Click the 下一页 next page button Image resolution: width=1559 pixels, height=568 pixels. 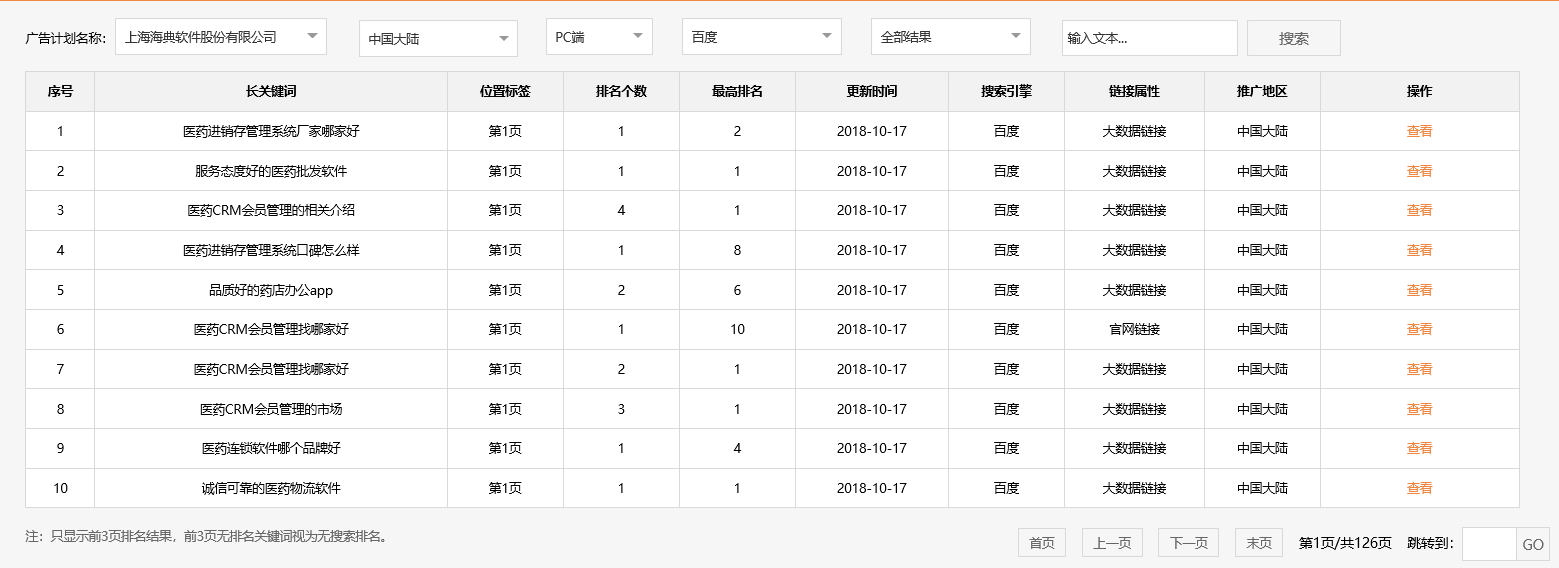(1188, 543)
